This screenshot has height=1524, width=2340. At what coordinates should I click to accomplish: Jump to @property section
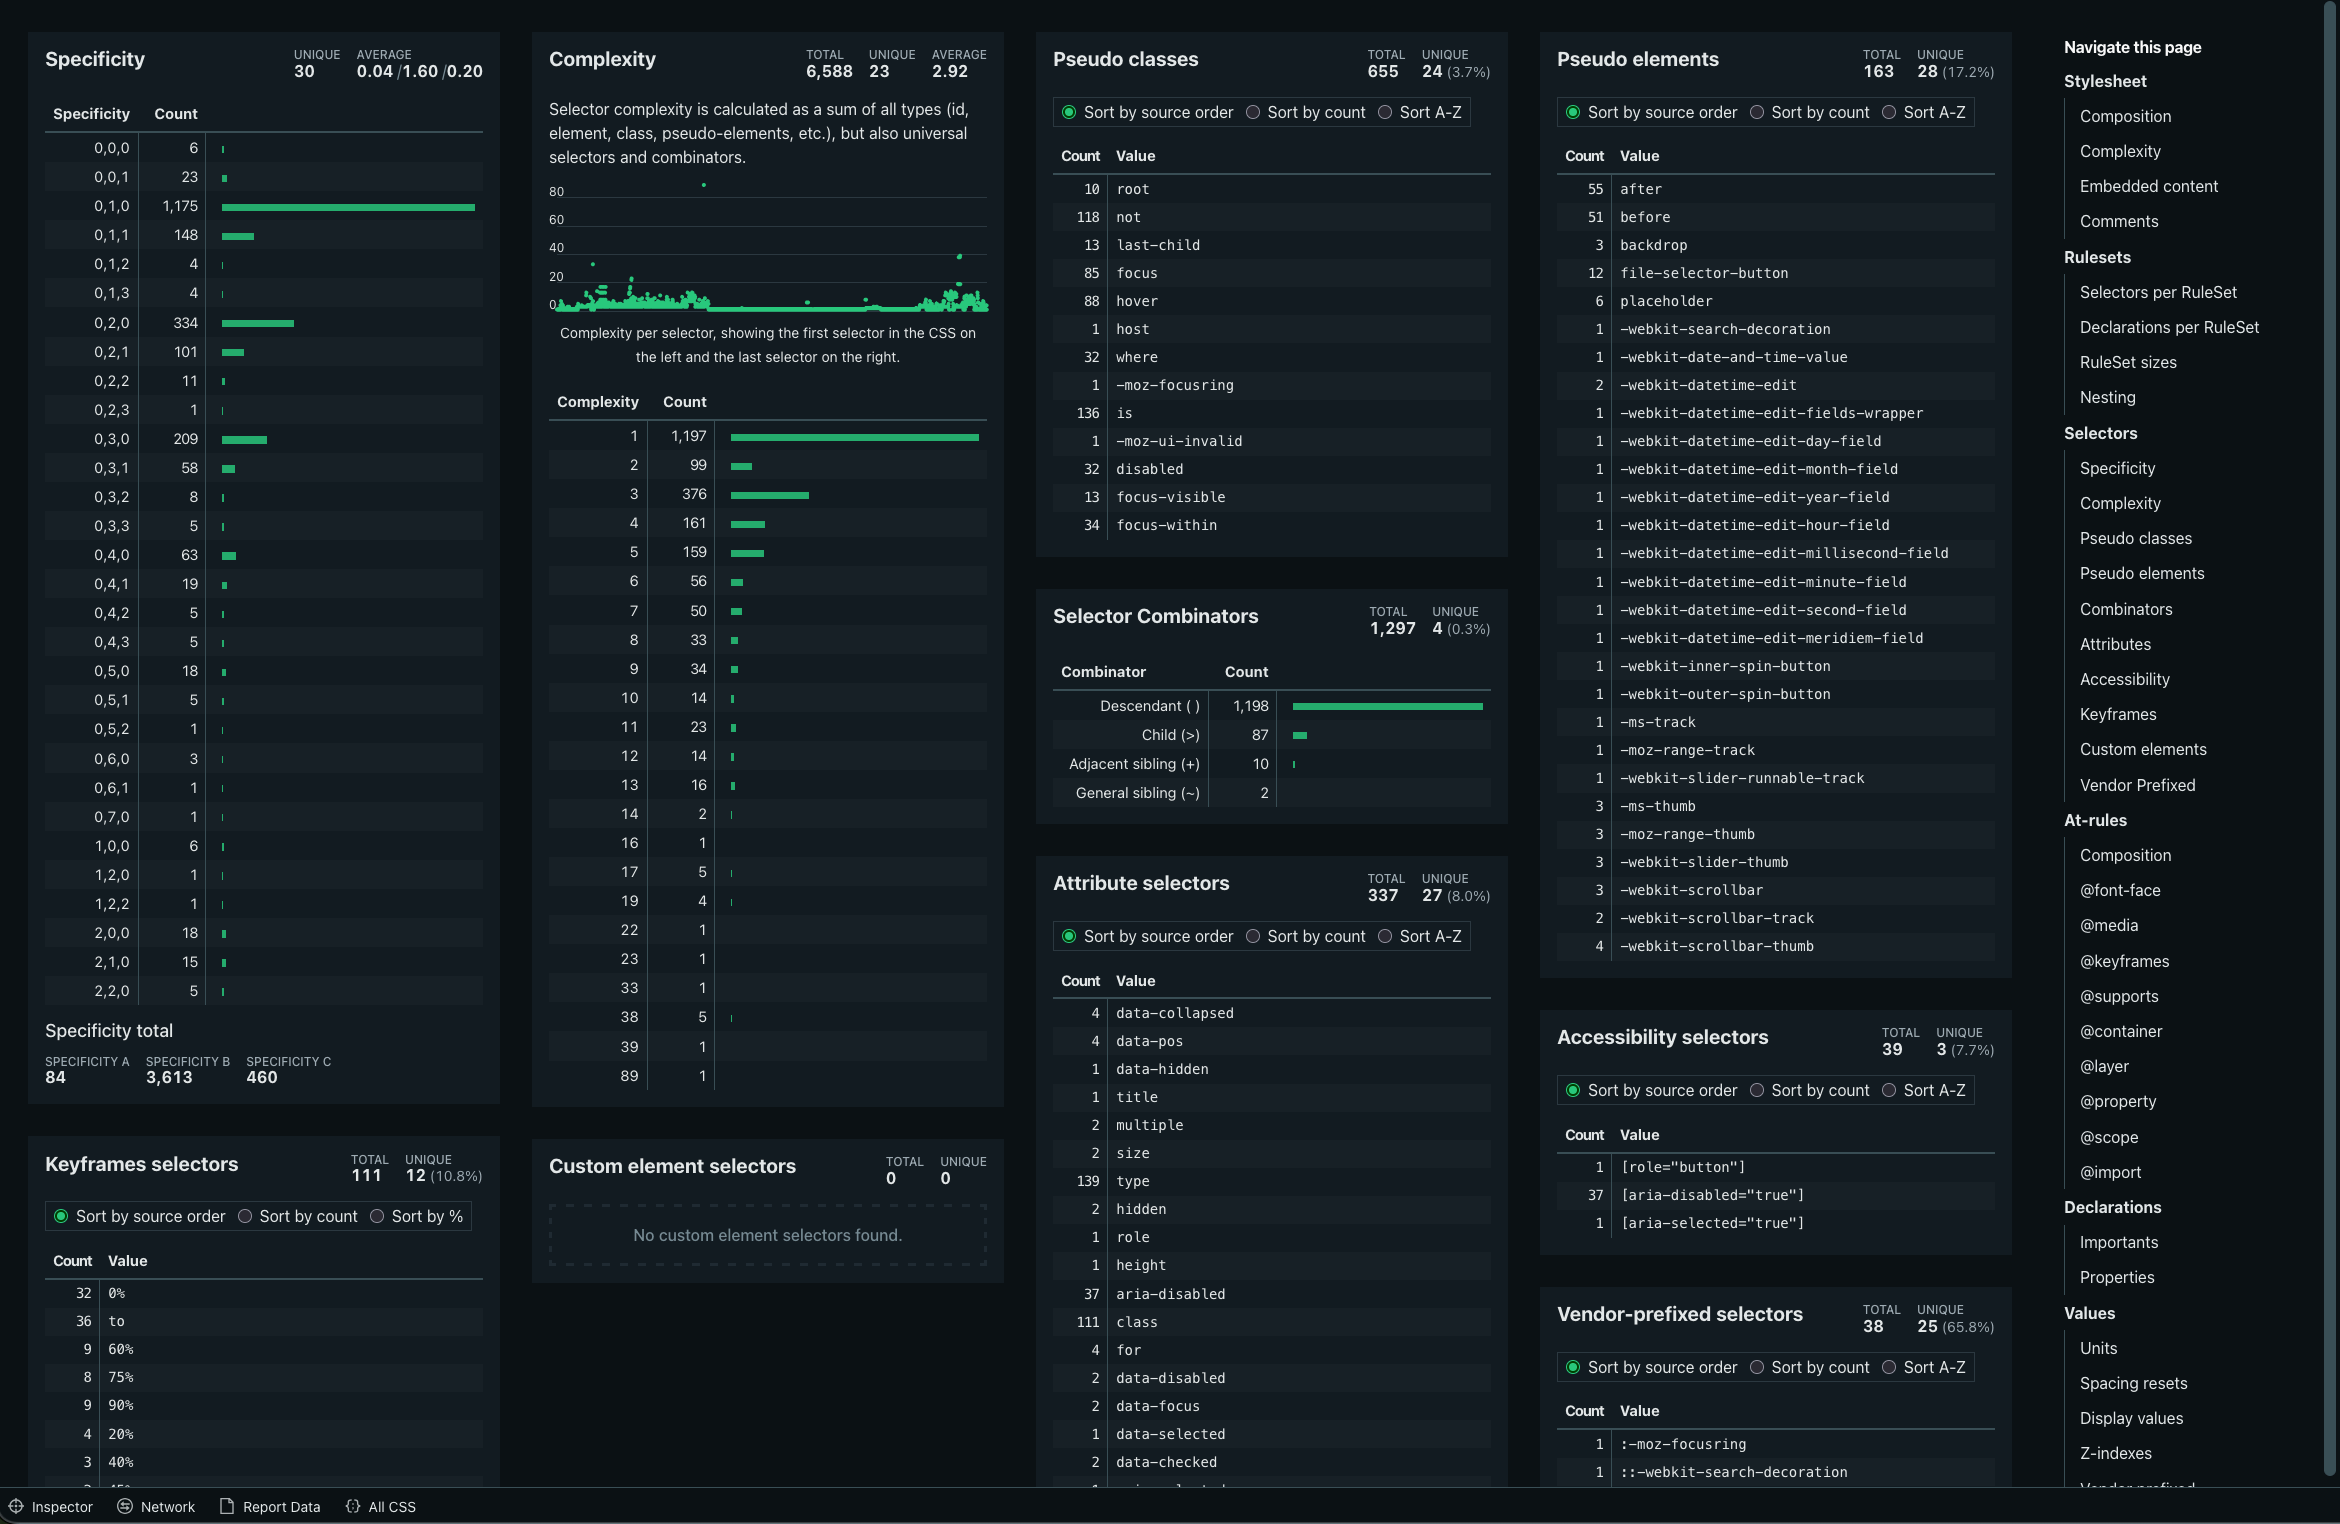tap(2118, 1101)
